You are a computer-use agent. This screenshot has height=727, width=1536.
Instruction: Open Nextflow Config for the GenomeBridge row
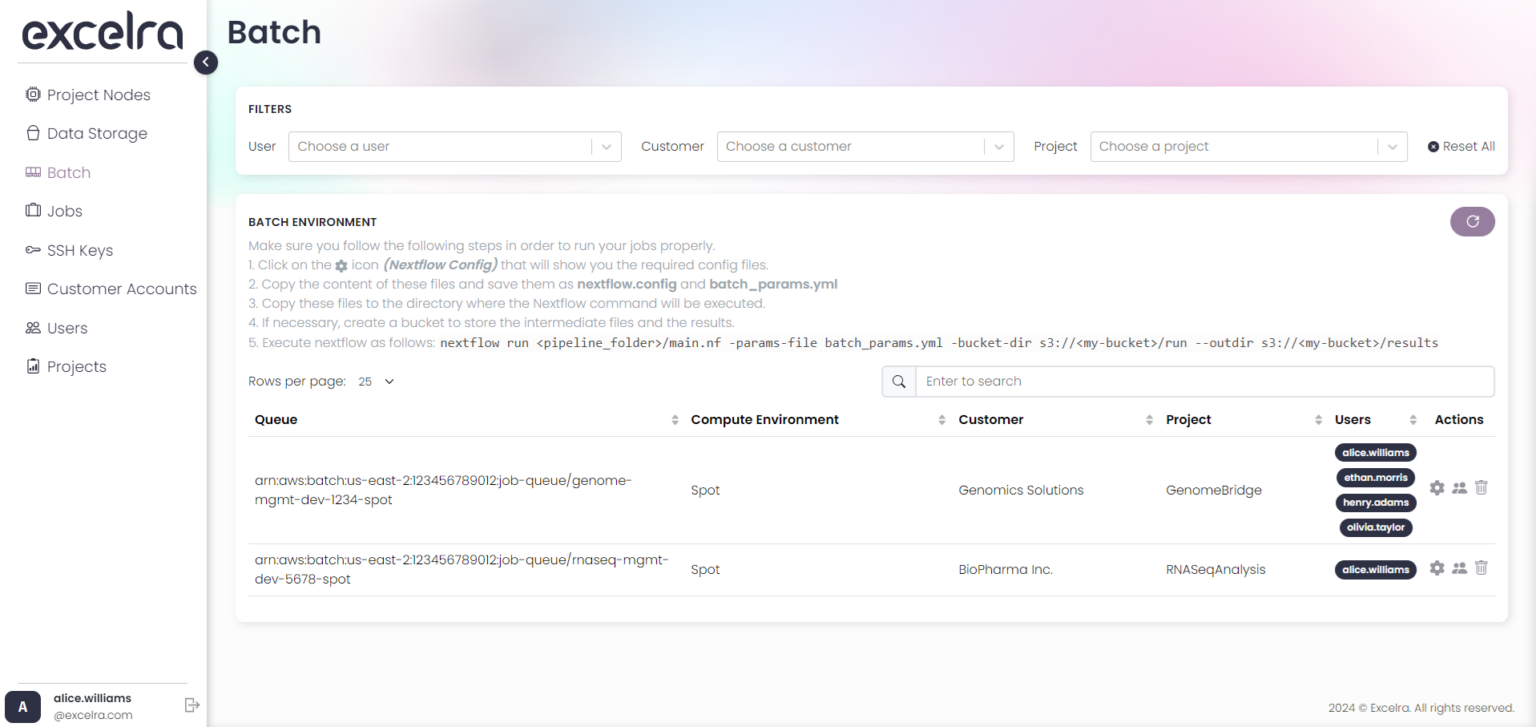point(1437,488)
